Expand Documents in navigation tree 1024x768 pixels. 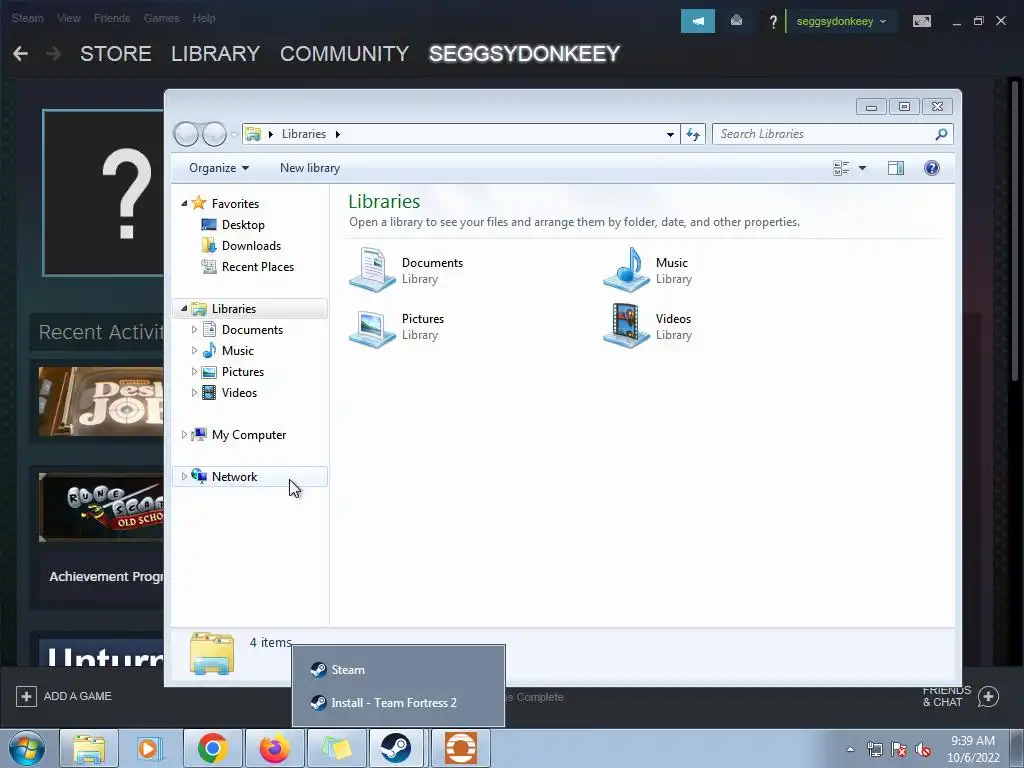coord(194,330)
